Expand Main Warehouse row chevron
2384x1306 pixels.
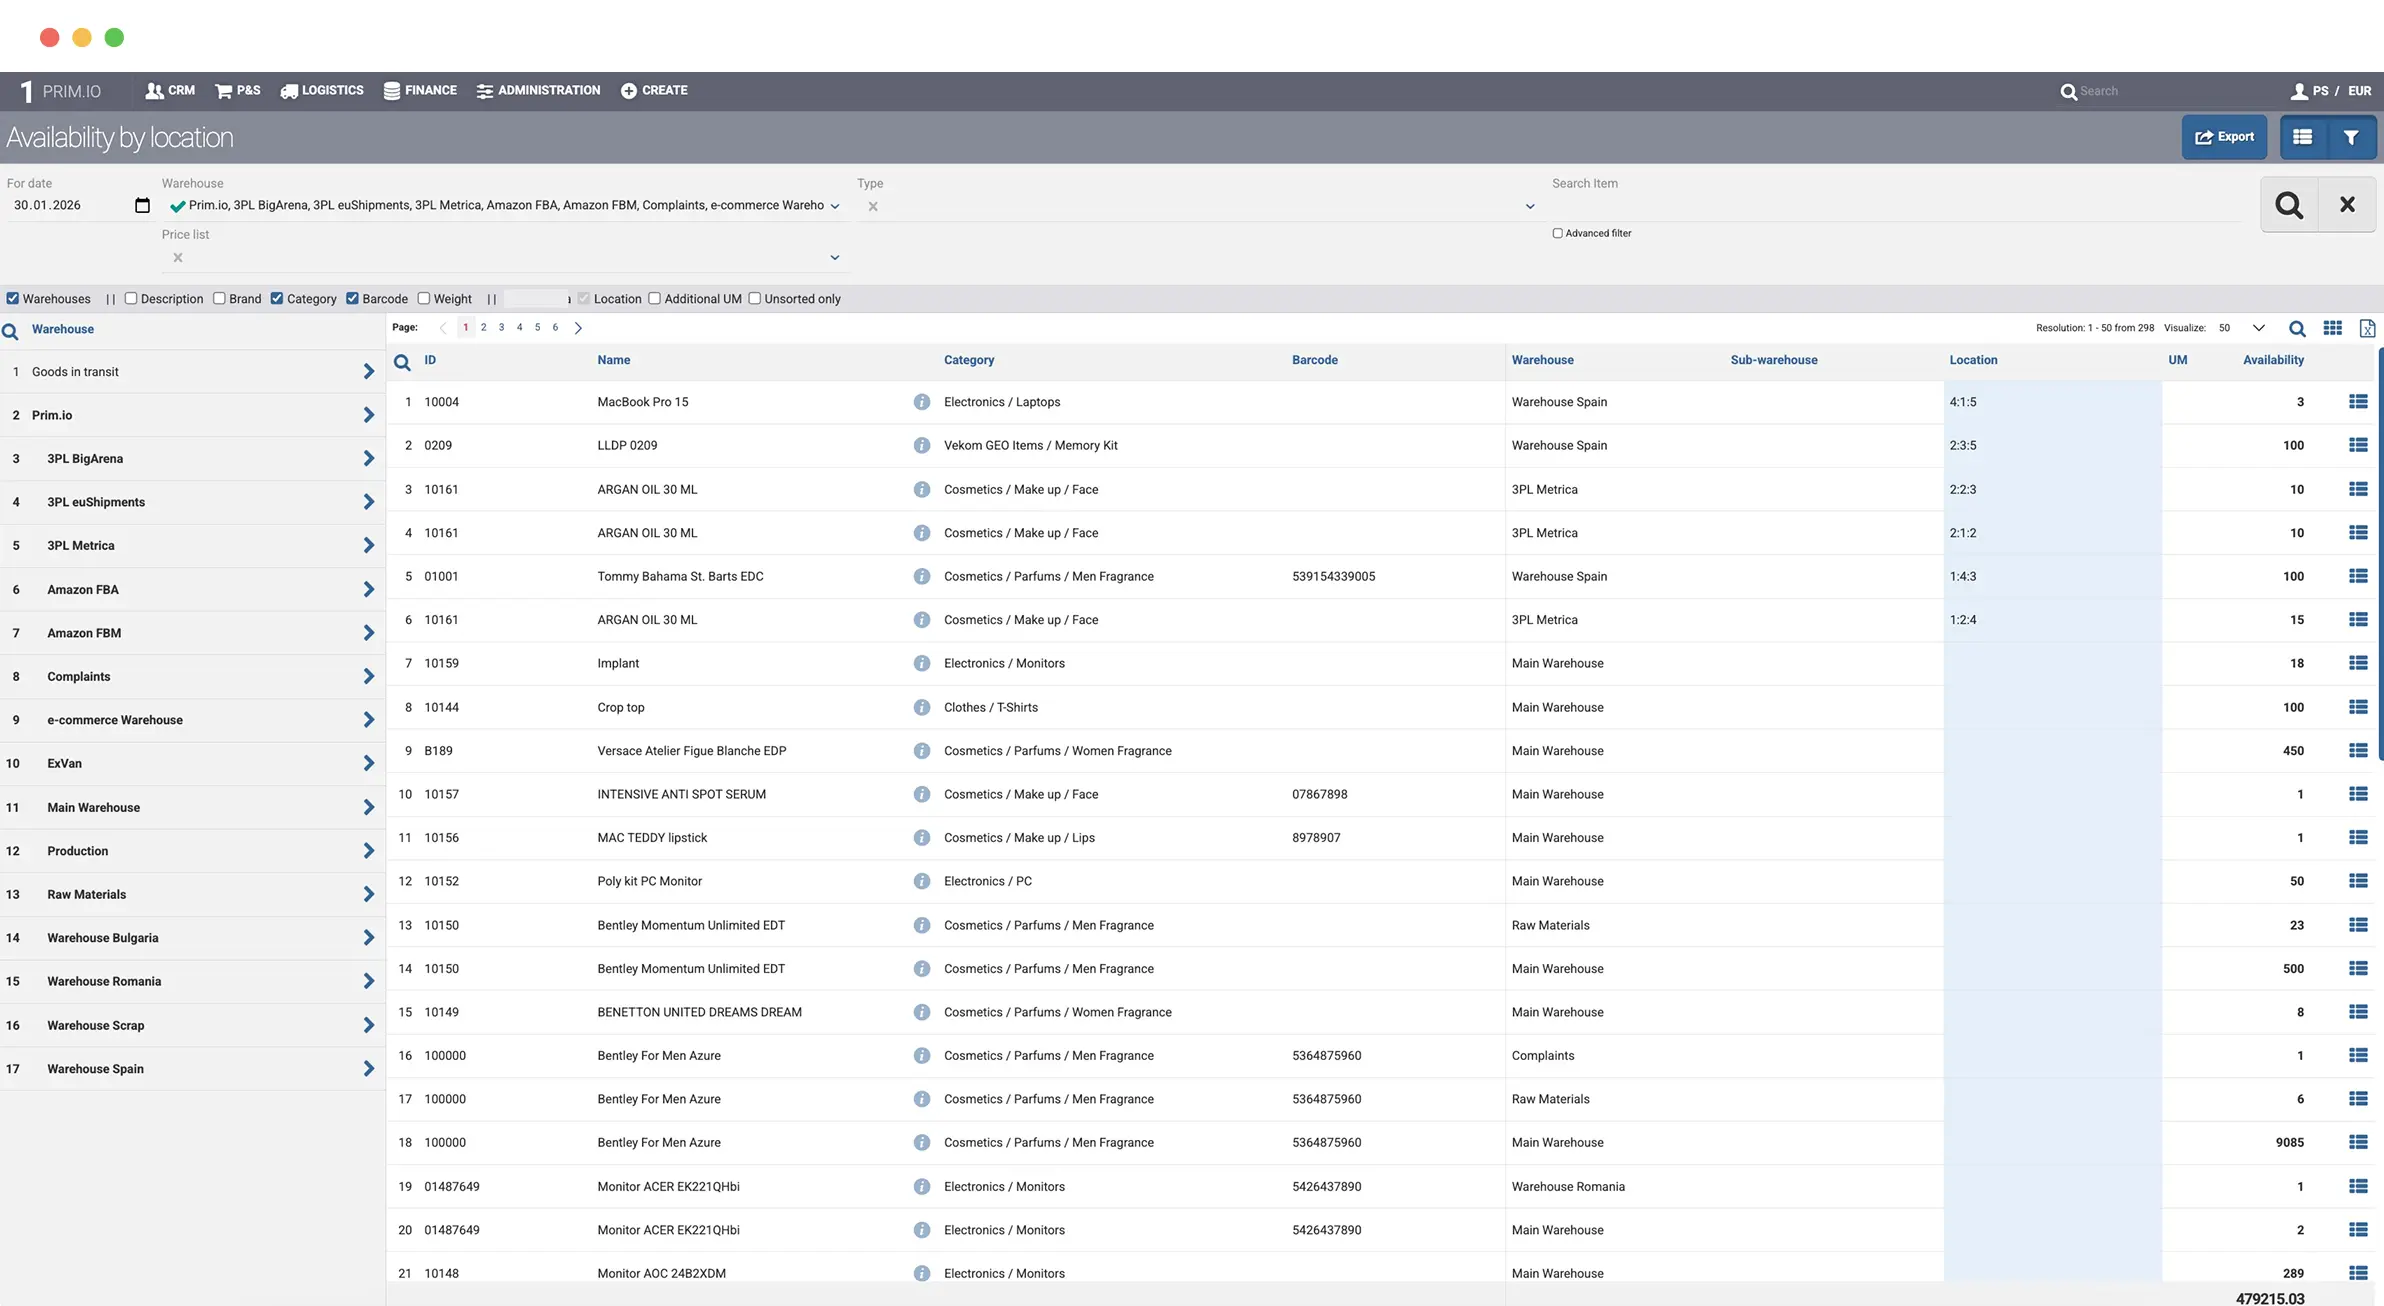point(368,808)
